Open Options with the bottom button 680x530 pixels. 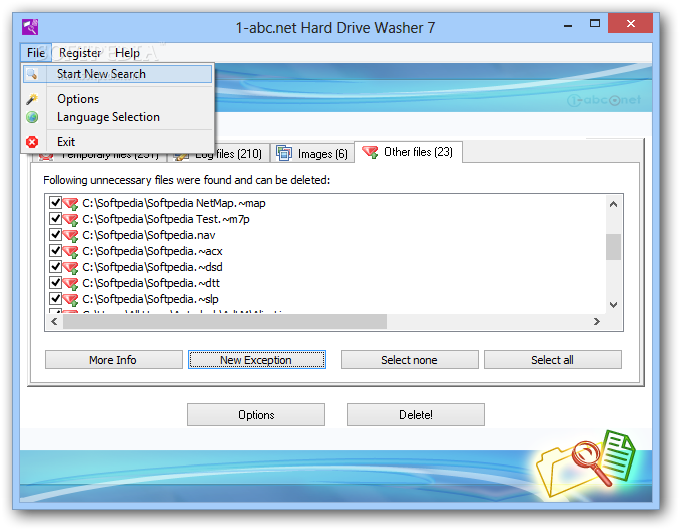pyautogui.click(x=256, y=415)
